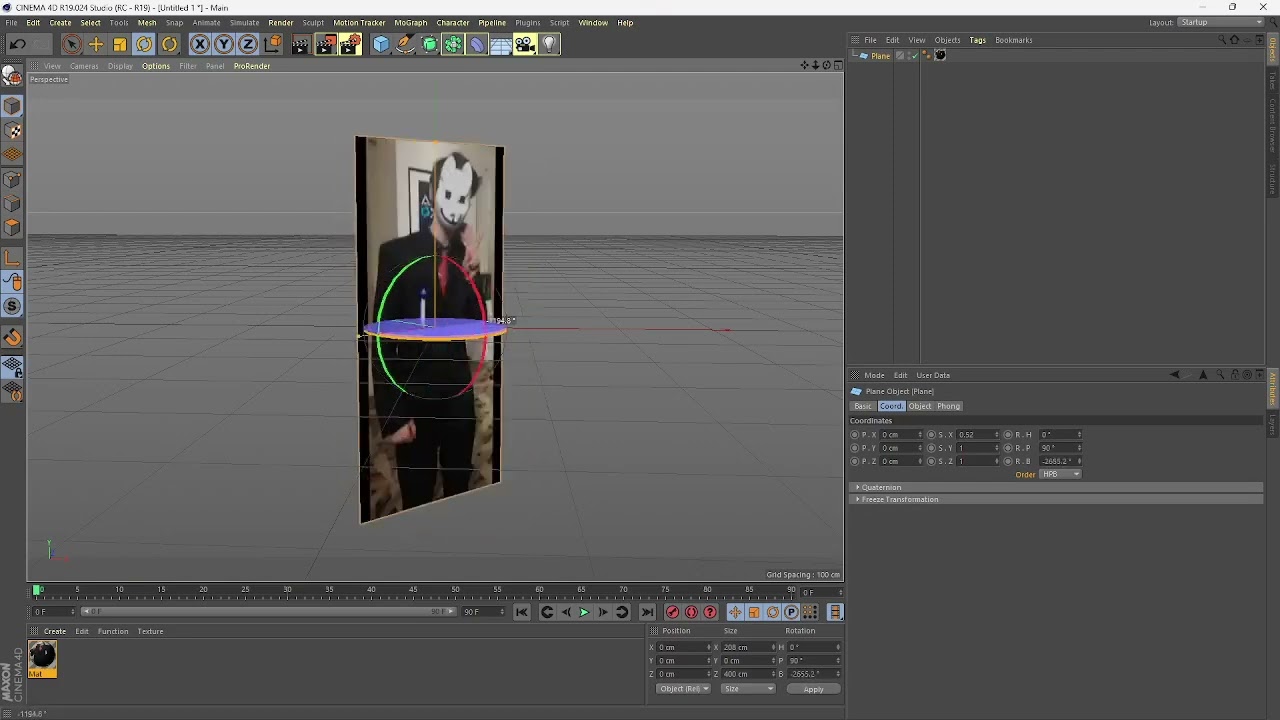Select the Scale tool
1280x720 pixels.
point(120,44)
